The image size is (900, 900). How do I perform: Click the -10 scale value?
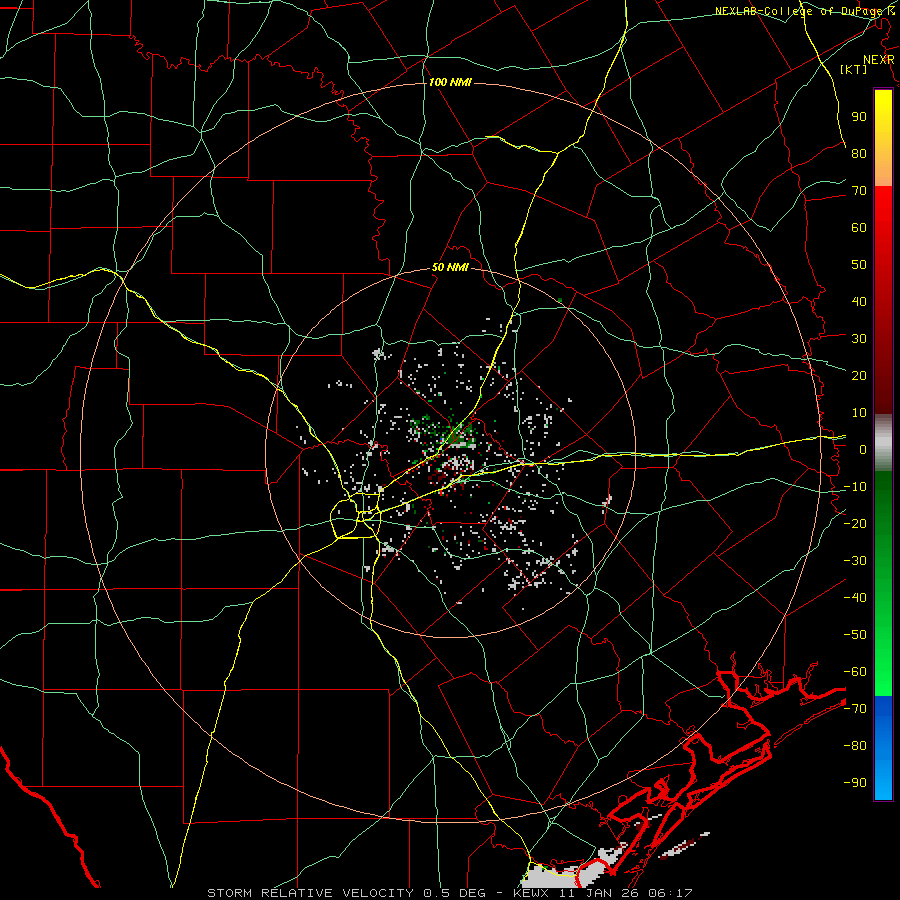point(855,487)
